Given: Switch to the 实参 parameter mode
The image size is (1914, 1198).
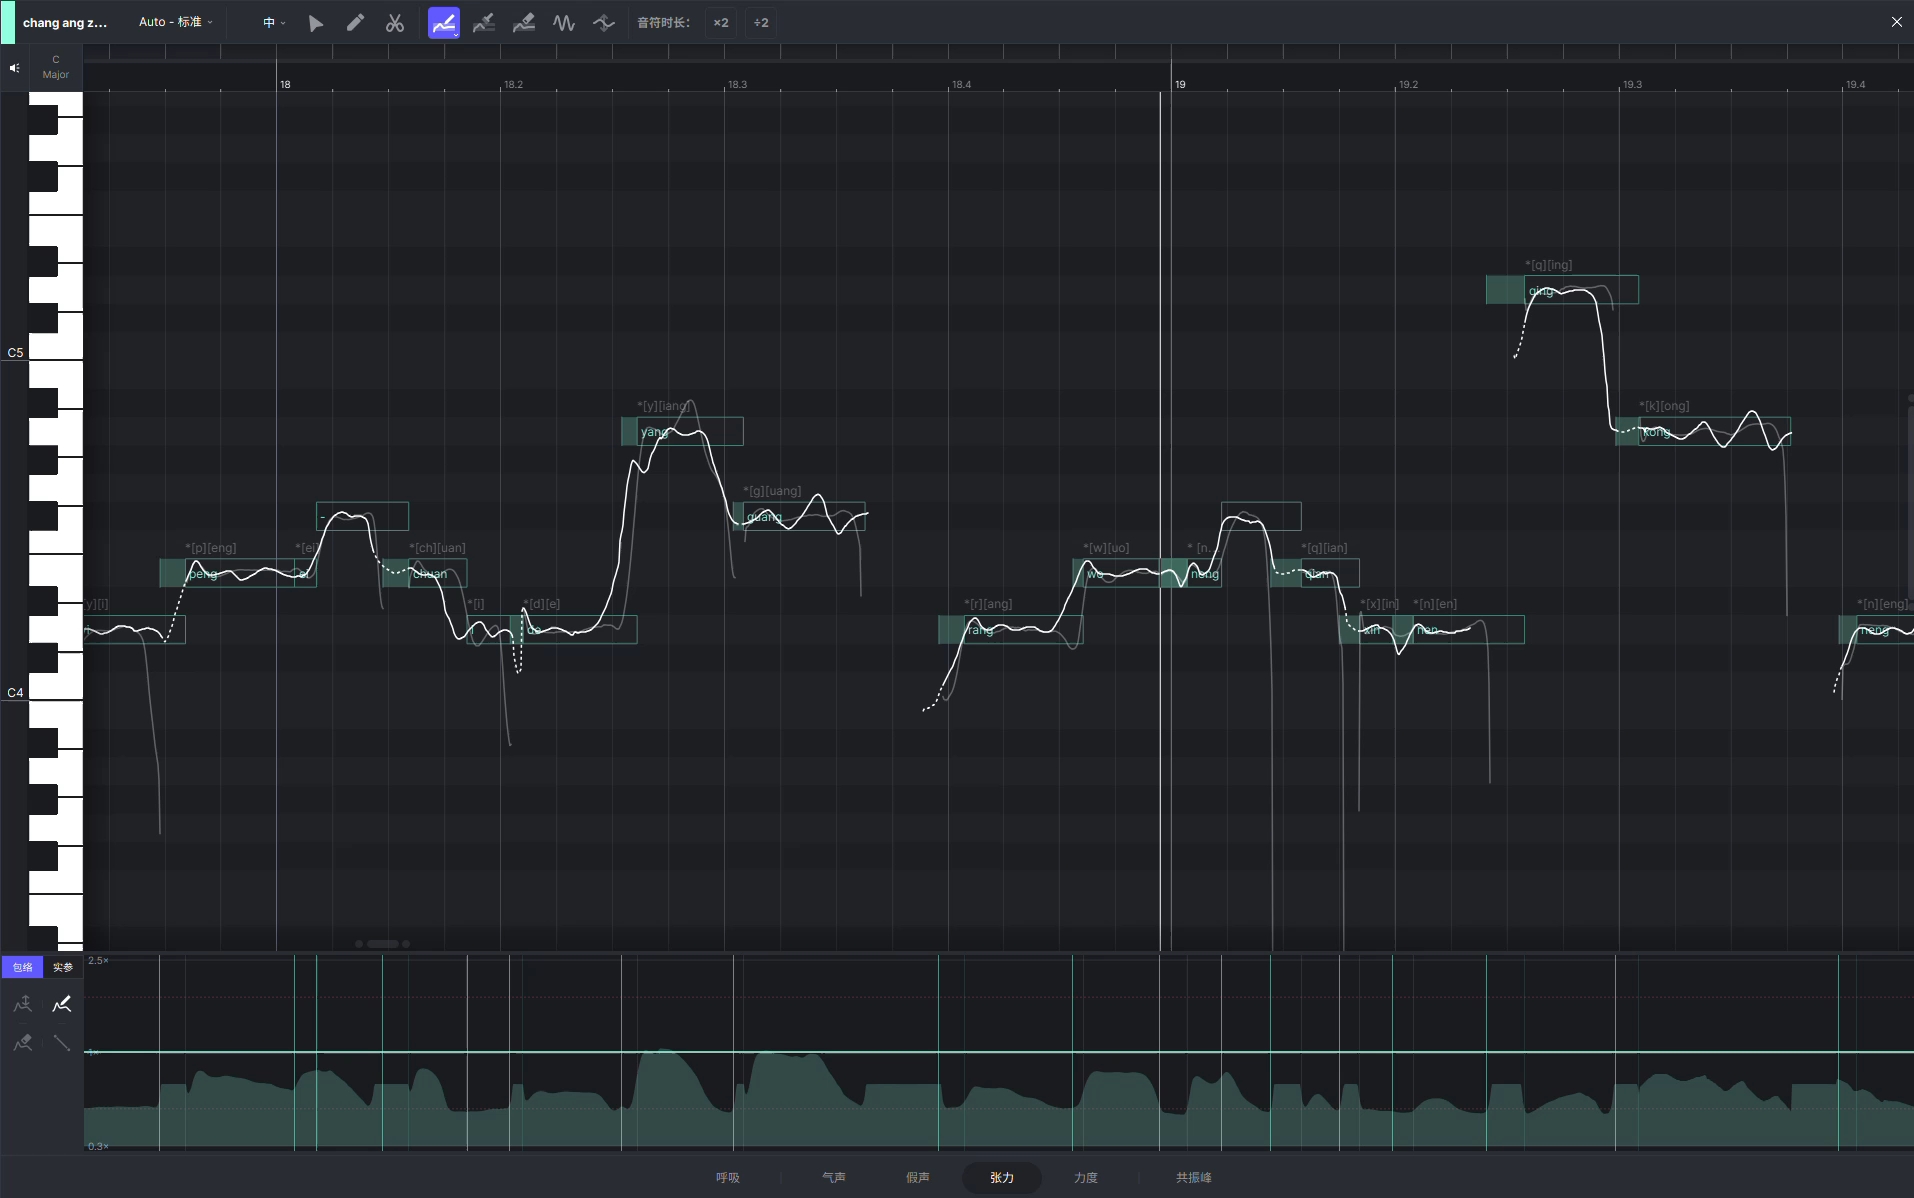Looking at the screenshot, I should 63,967.
